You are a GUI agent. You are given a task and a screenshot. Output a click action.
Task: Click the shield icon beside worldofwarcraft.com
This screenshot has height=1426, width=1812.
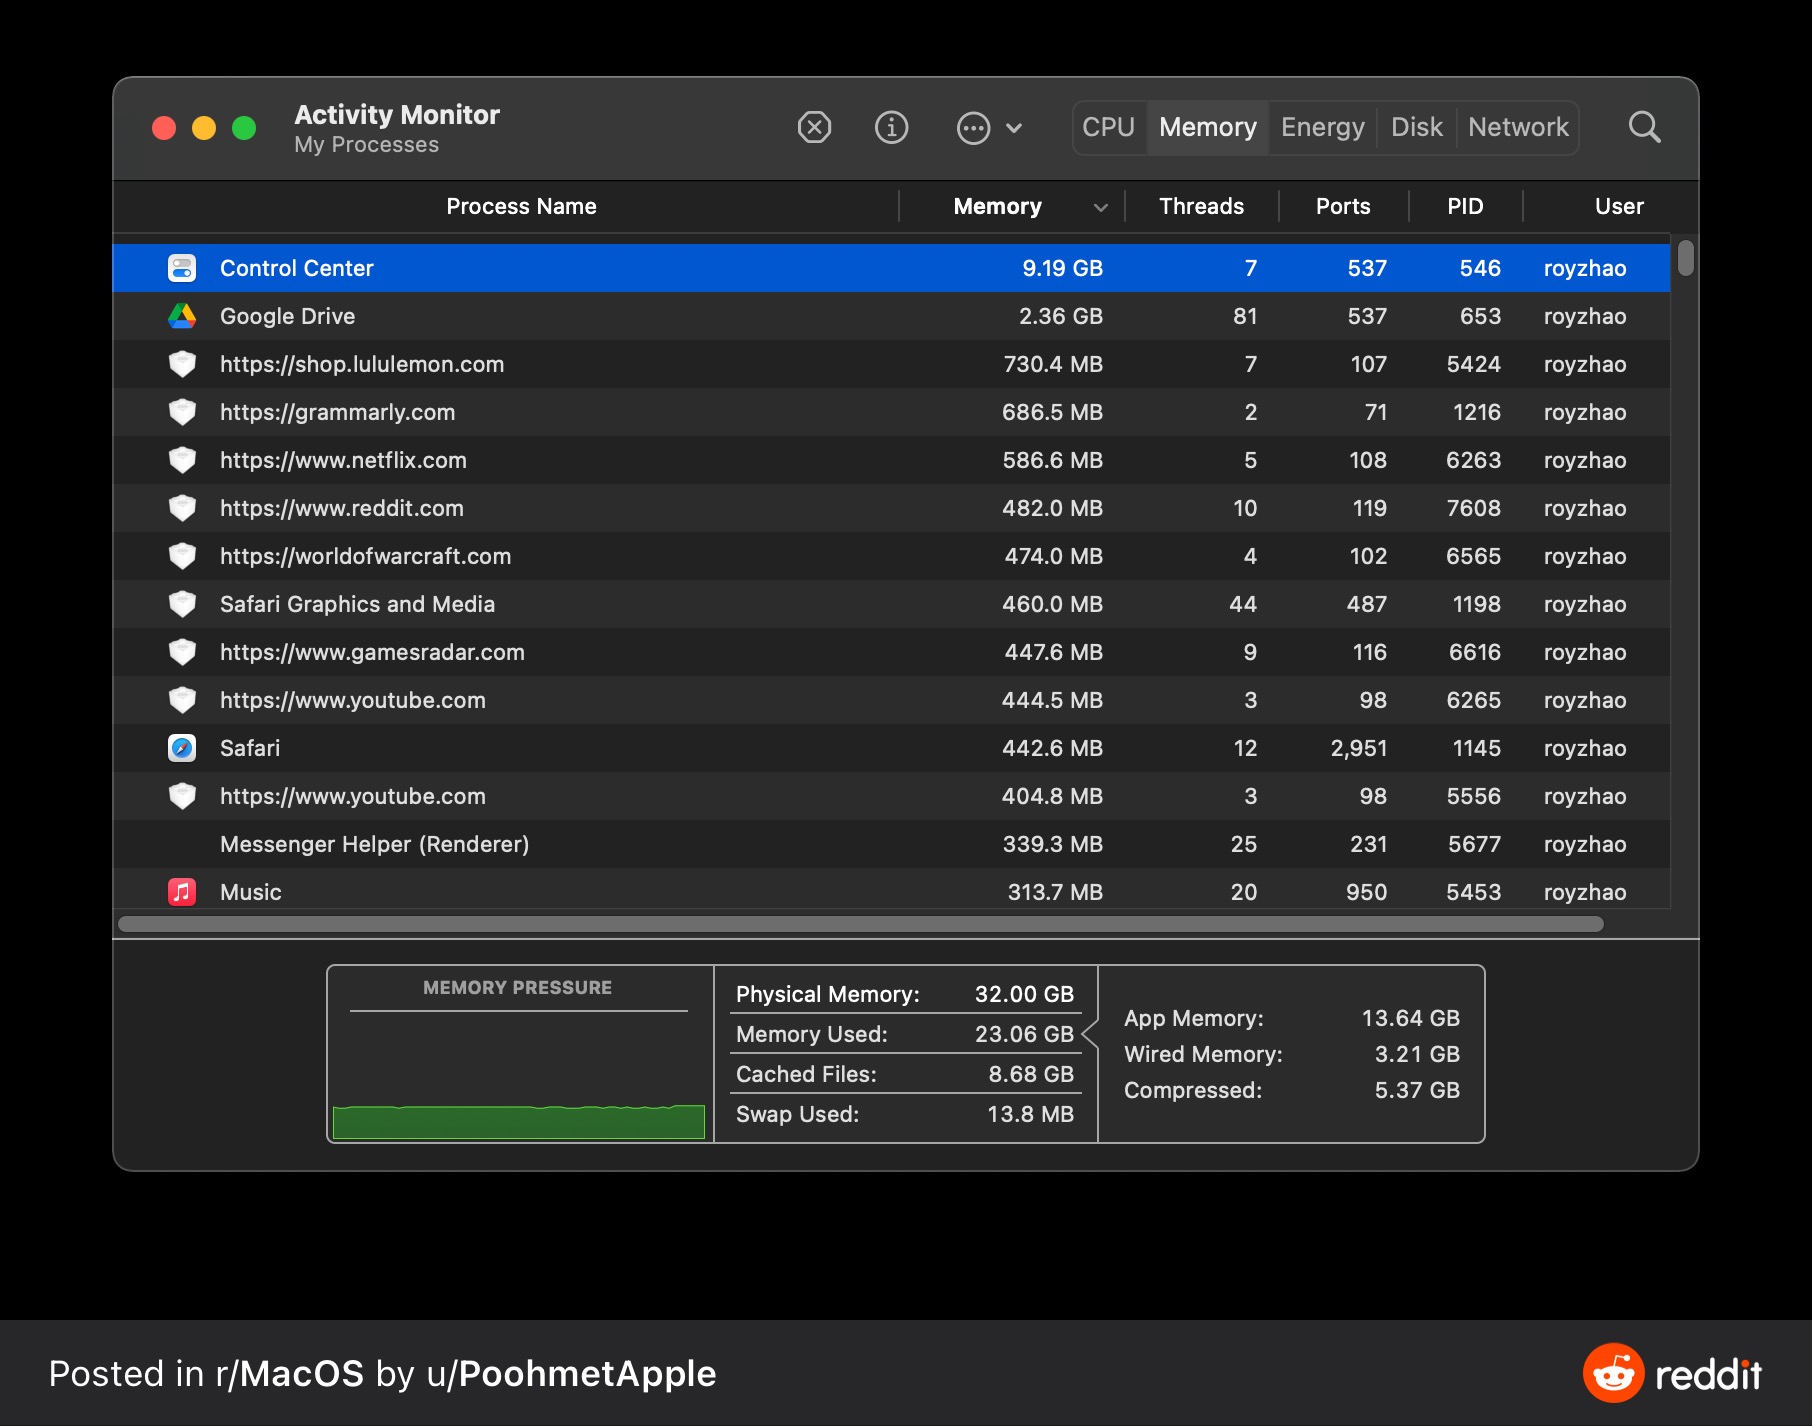[182, 556]
